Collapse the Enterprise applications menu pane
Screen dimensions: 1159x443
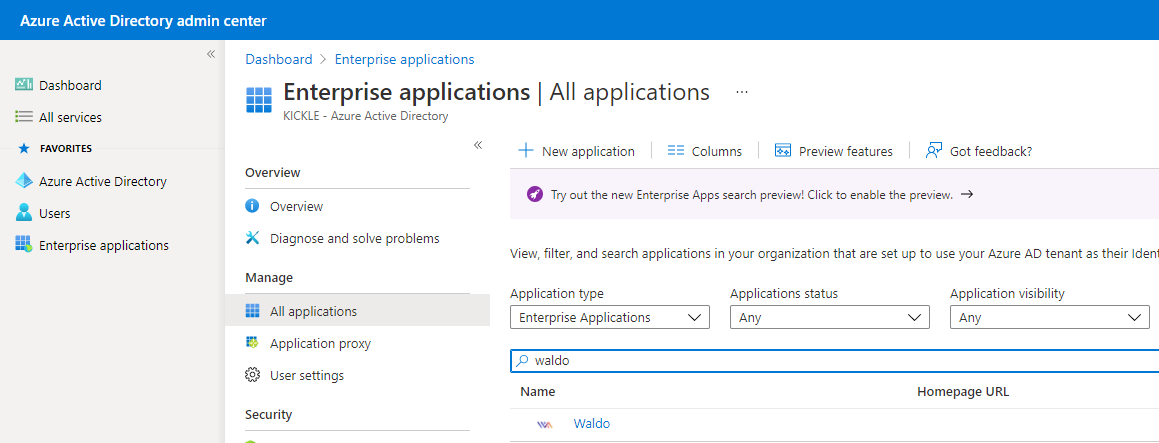tap(477, 145)
